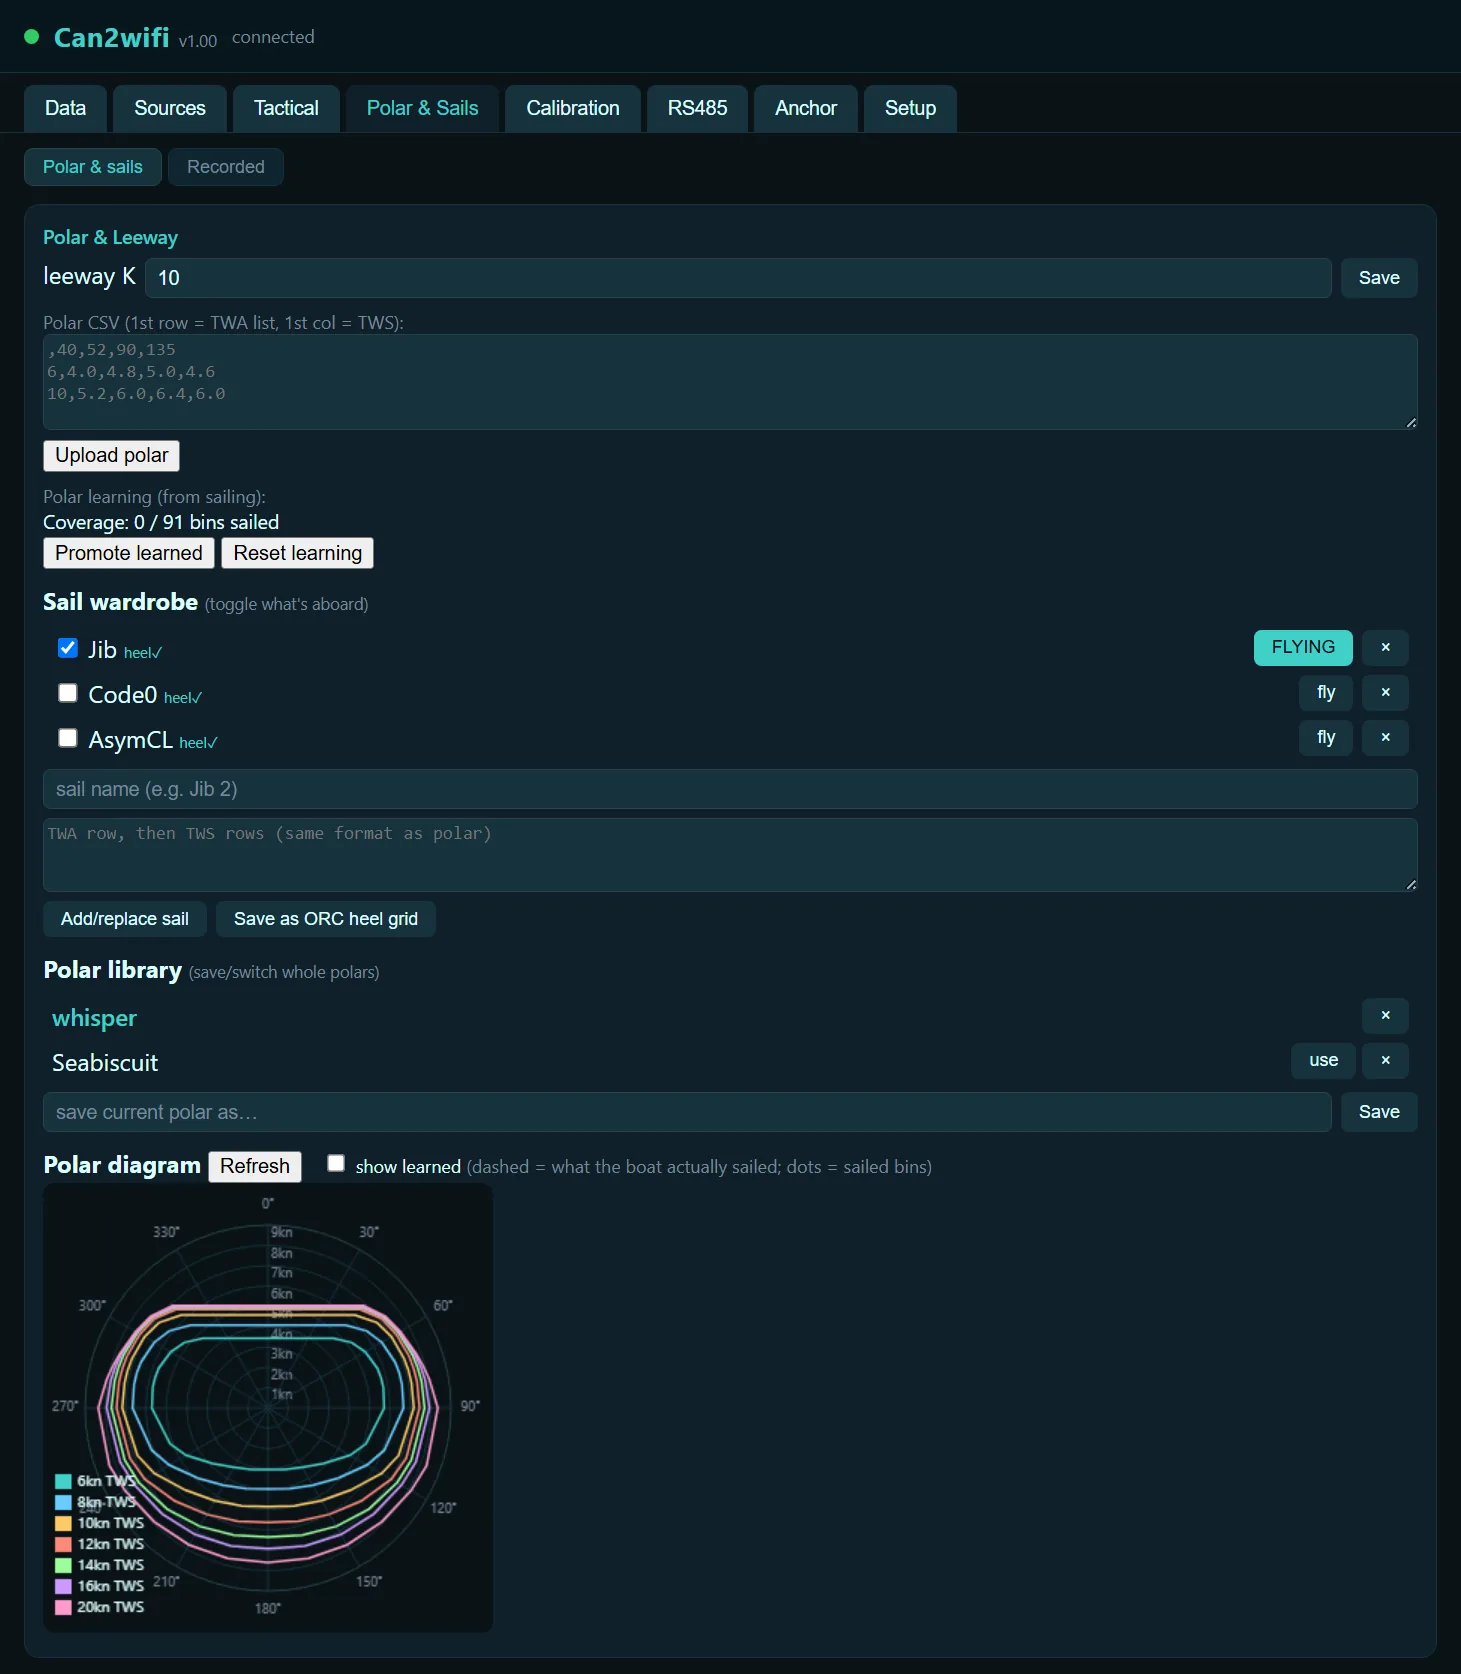The image size is (1461, 1674).
Task: Focus the leeway K input field
Action: 738,278
